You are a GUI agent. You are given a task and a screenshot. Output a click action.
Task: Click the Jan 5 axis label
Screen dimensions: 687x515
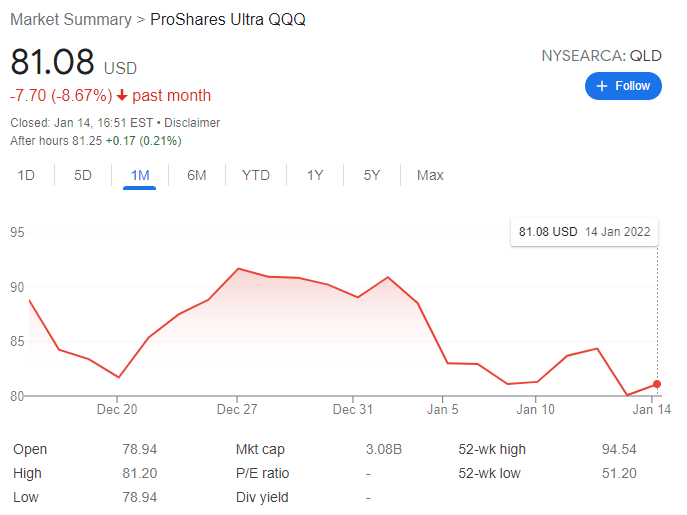pyautogui.click(x=443, y=409)
